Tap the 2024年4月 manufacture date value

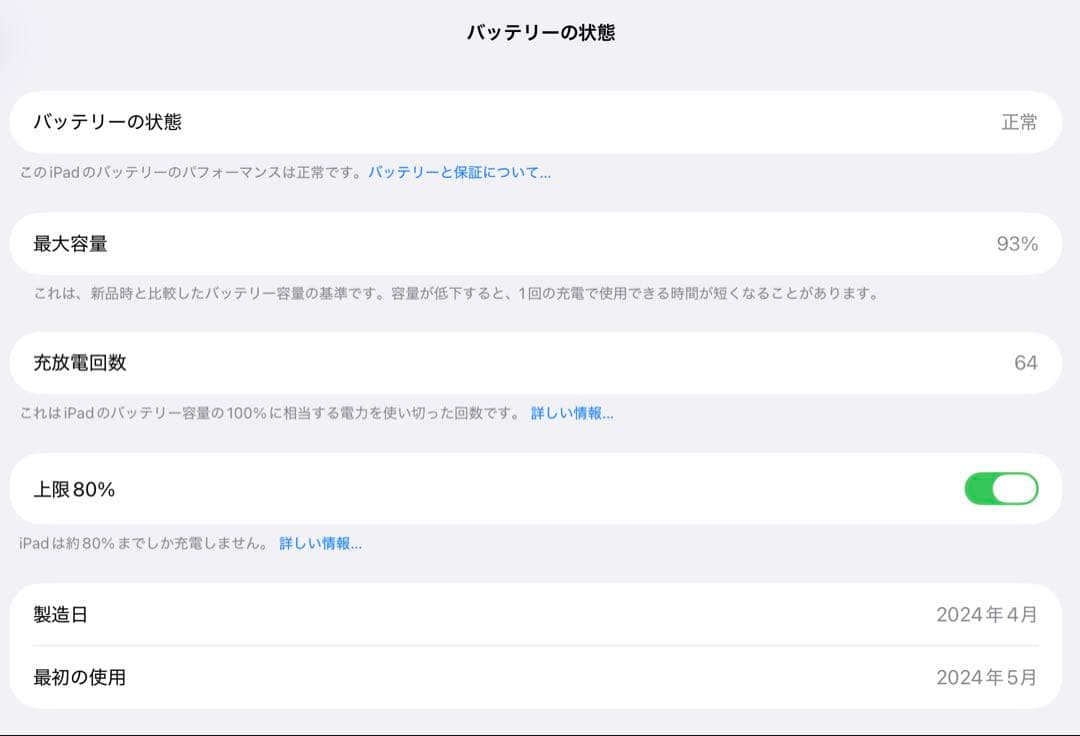[x=986, y=615]
